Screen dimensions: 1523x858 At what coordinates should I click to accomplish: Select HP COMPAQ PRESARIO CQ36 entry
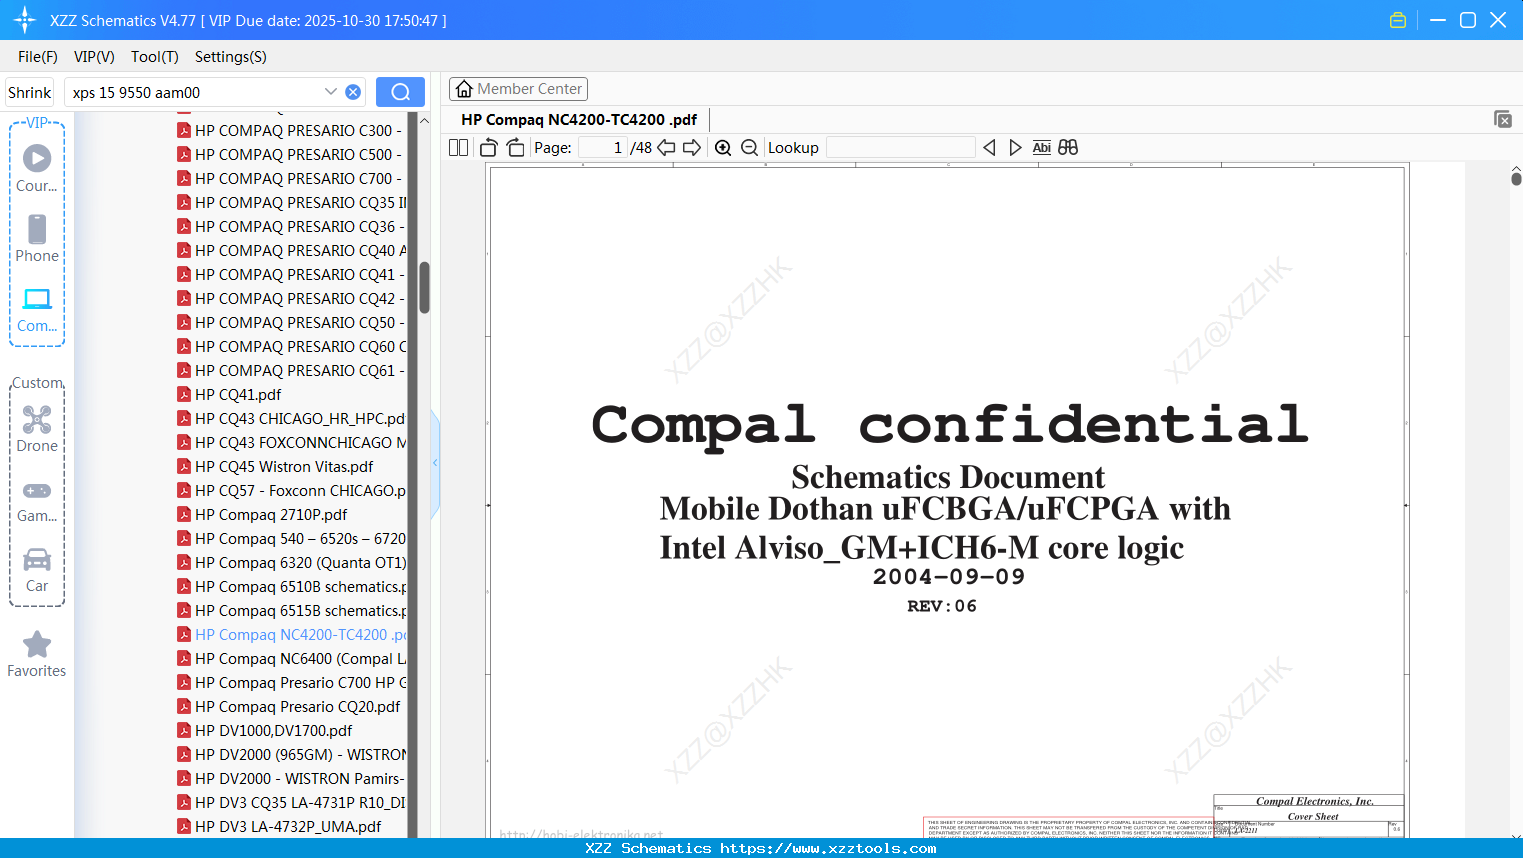coord(291,226)
